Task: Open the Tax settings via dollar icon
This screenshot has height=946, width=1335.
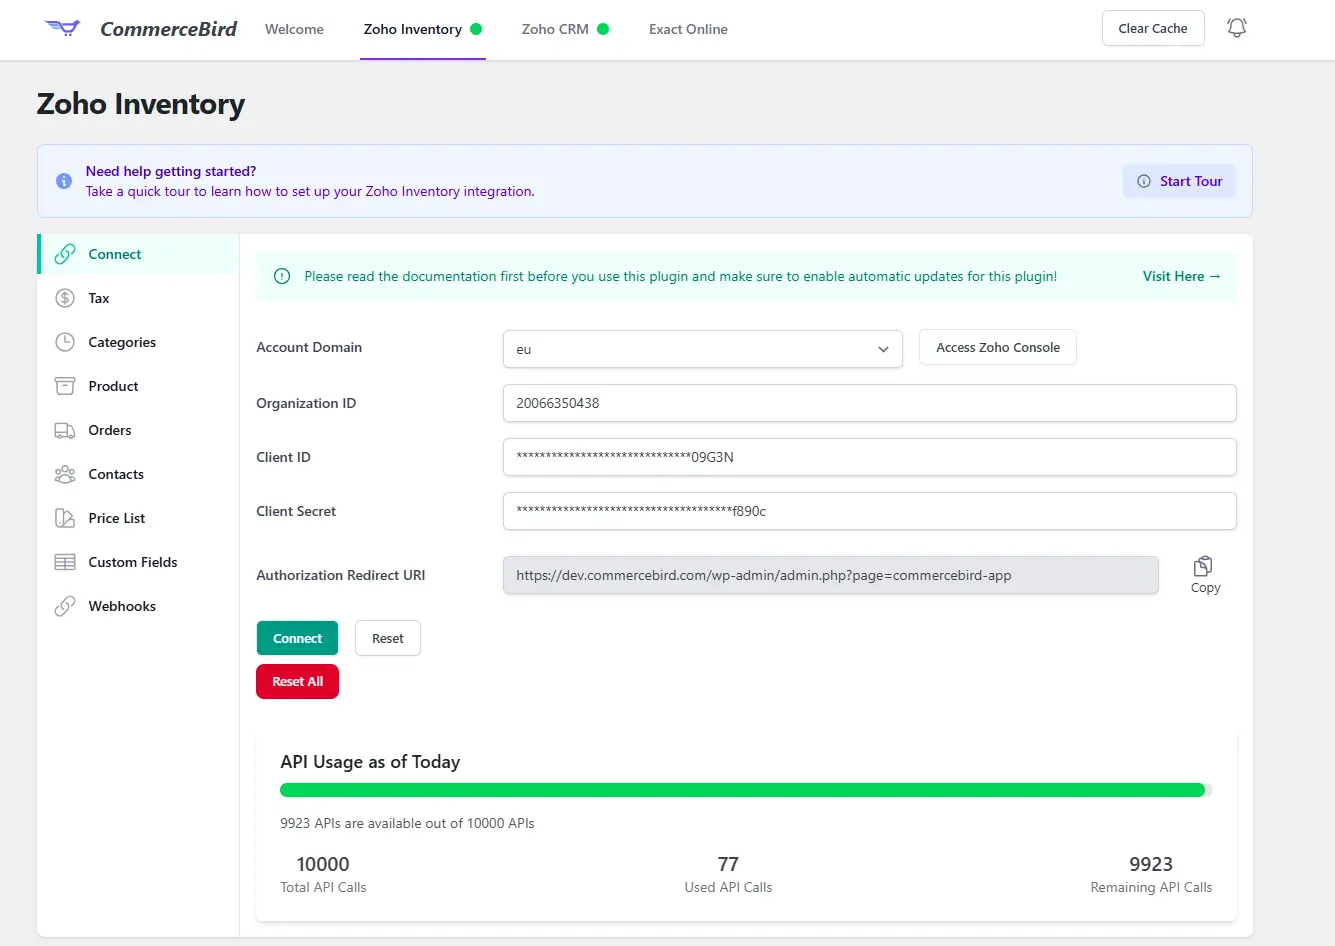Action: (x=62, y=298)
